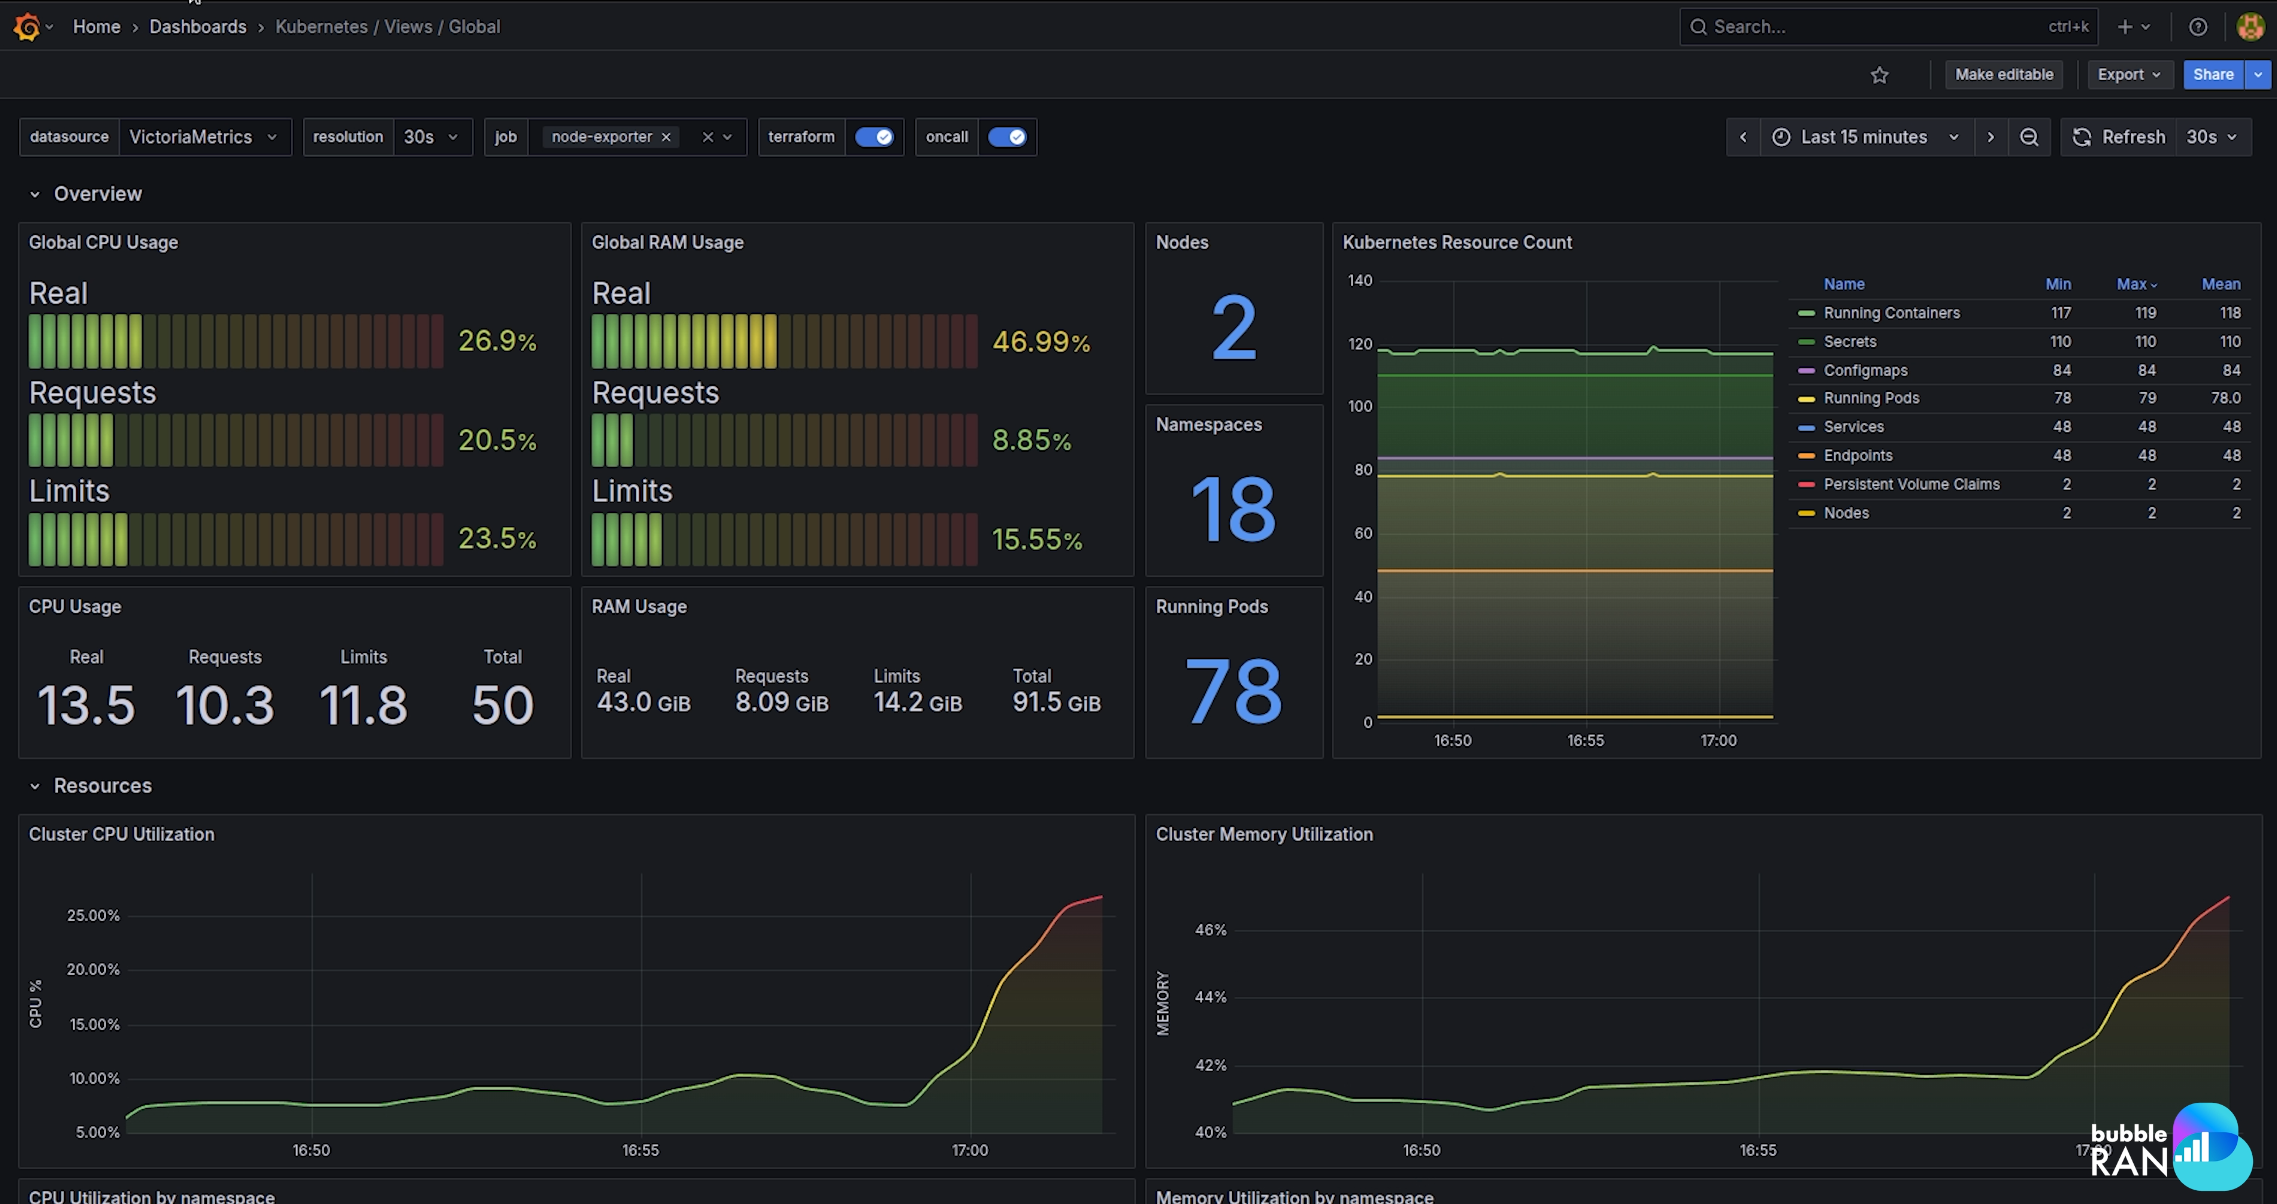Disable the terraform toggle
This screenshot has width=2277, height=1204.
(874, 137)
